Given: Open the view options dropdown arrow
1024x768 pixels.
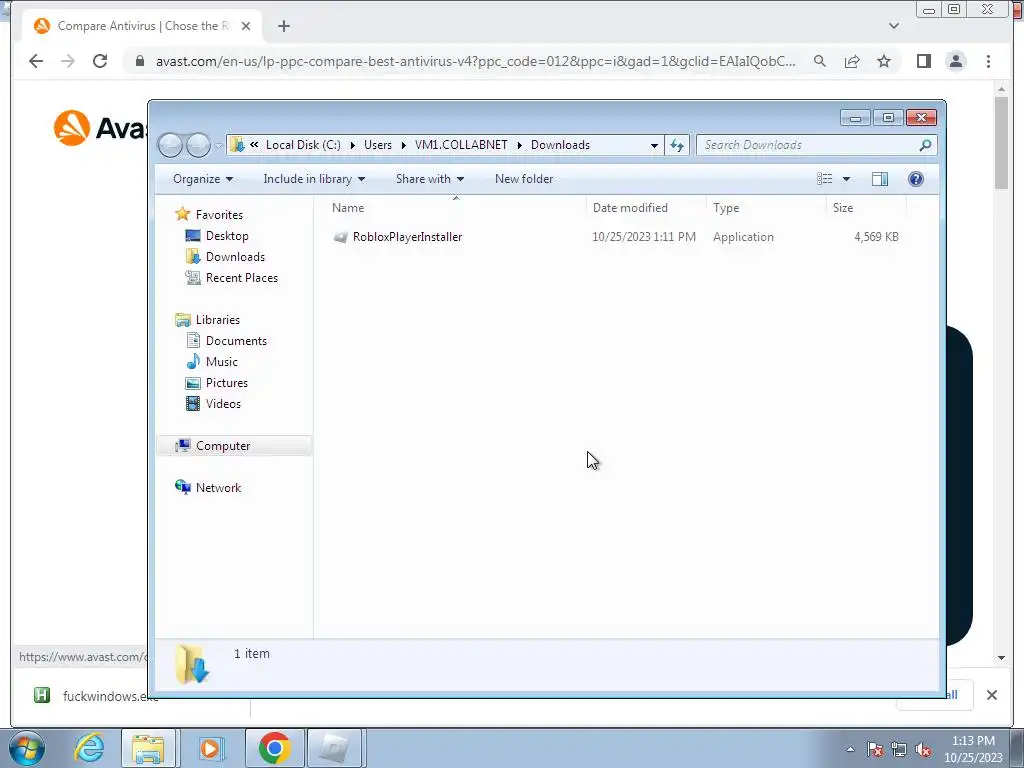Looking at the screenshot, I should point(846,179).
